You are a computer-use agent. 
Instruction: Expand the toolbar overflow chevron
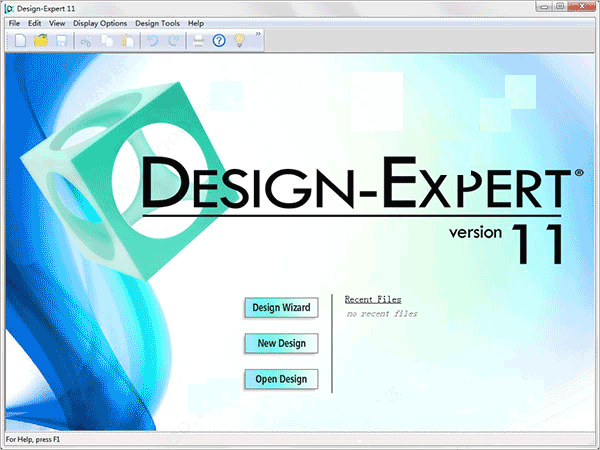point(258,34)
